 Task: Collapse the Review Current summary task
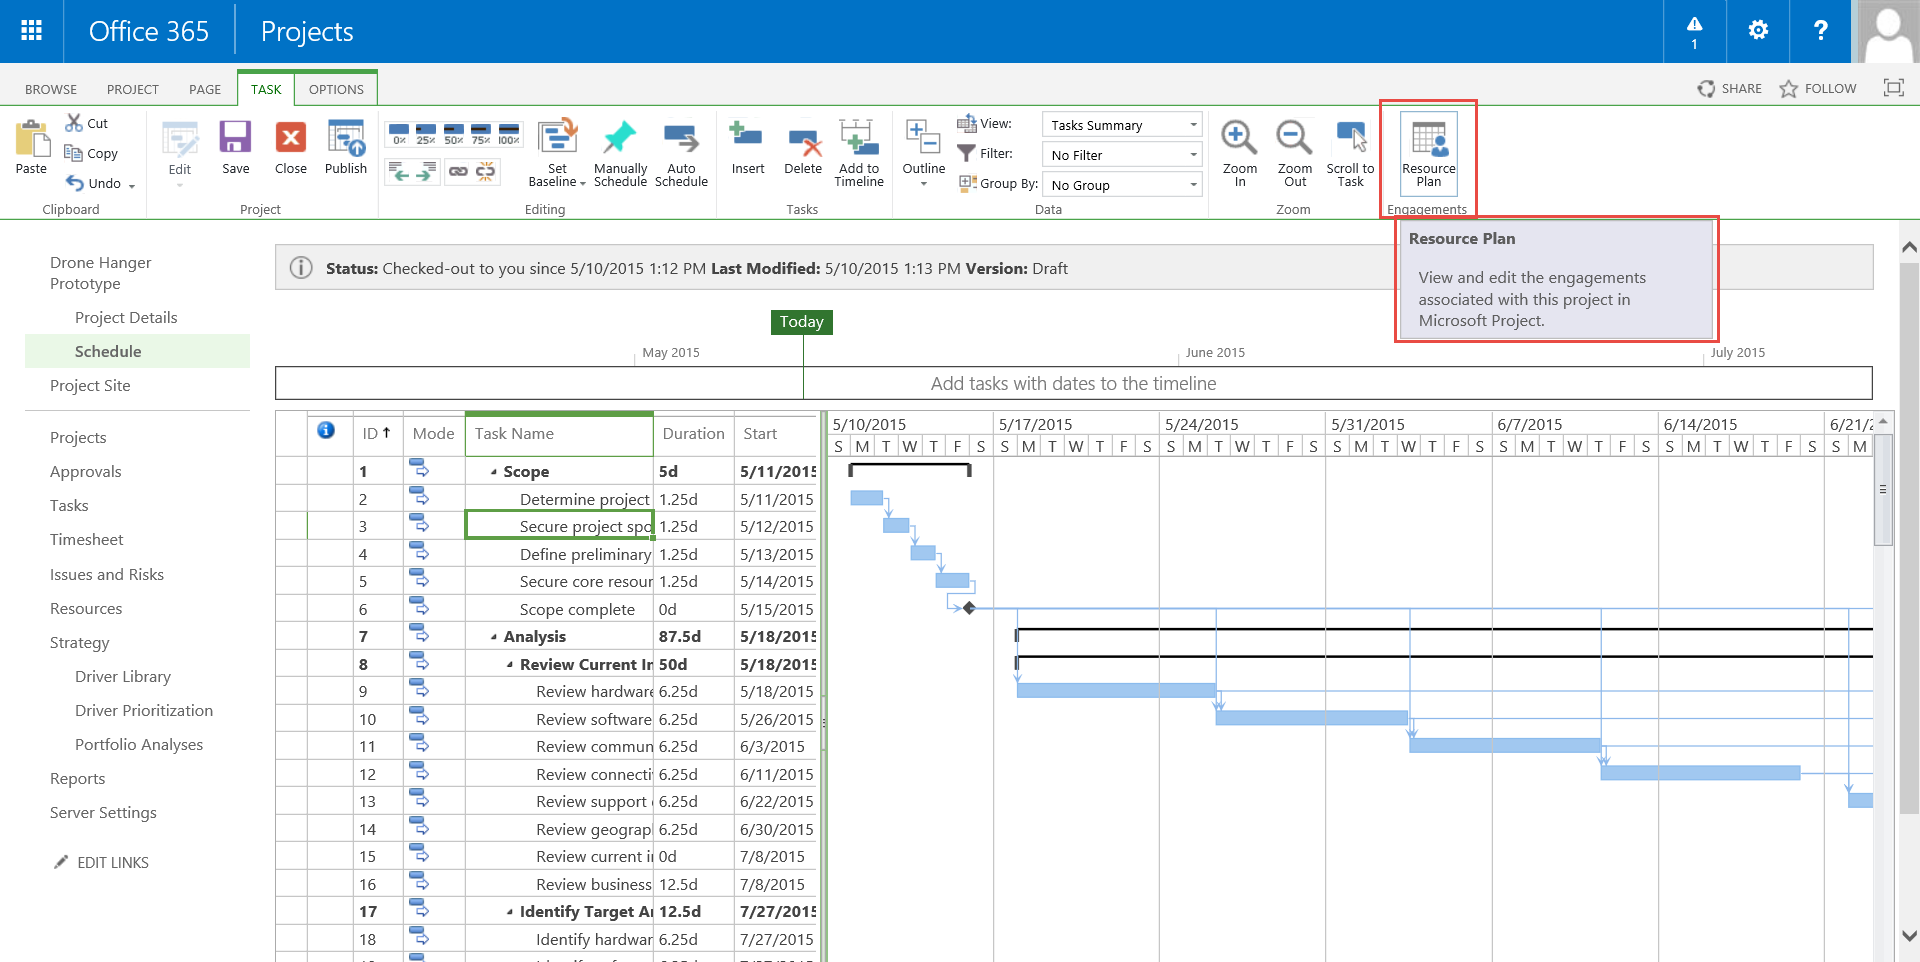510,665
